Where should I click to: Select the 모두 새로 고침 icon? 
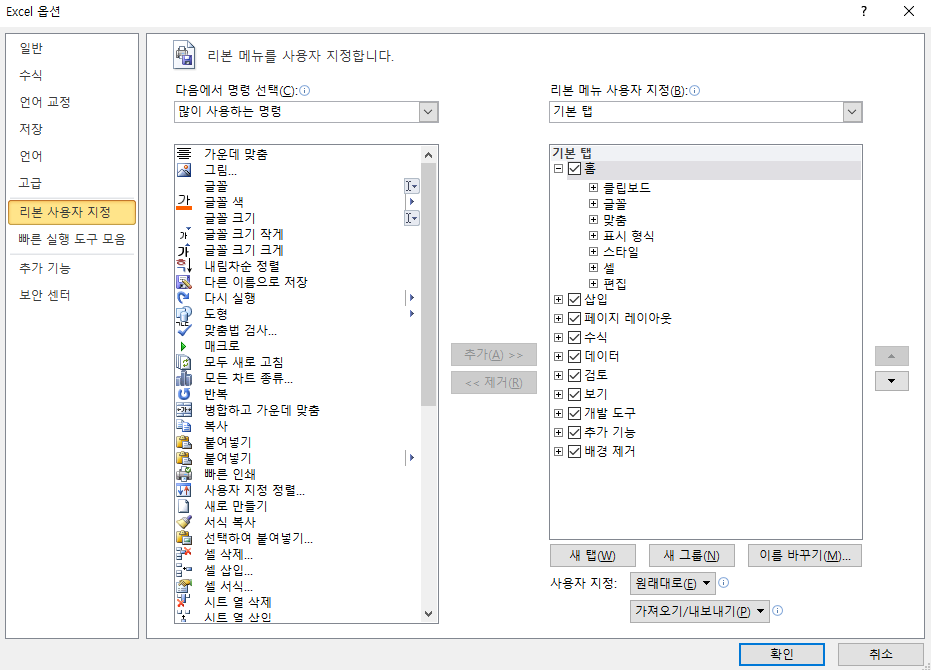pos(184,362)
